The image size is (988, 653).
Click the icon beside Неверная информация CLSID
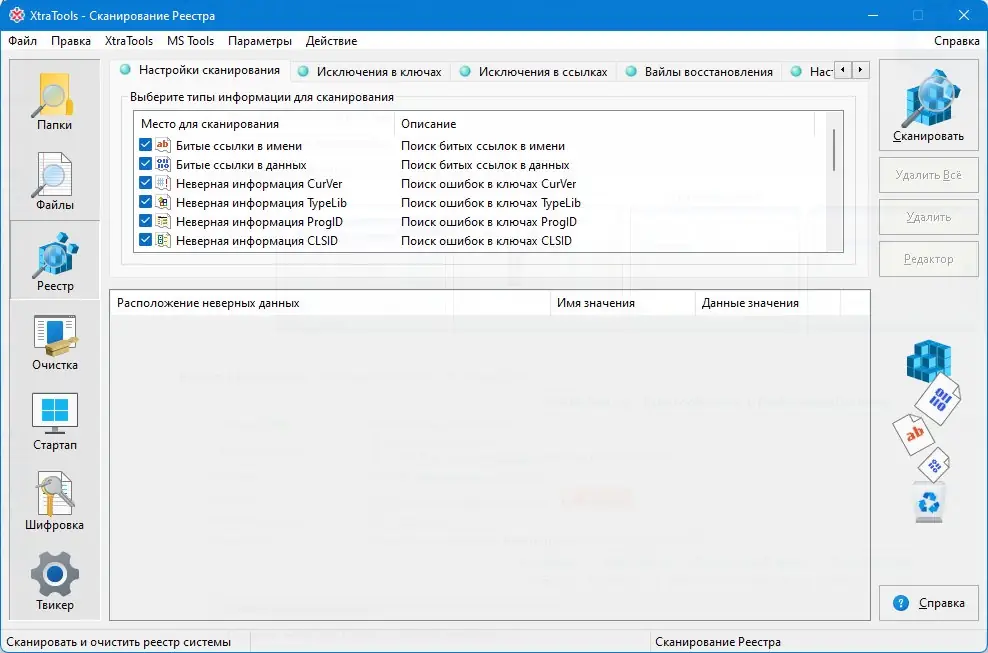tap(163, 240)
